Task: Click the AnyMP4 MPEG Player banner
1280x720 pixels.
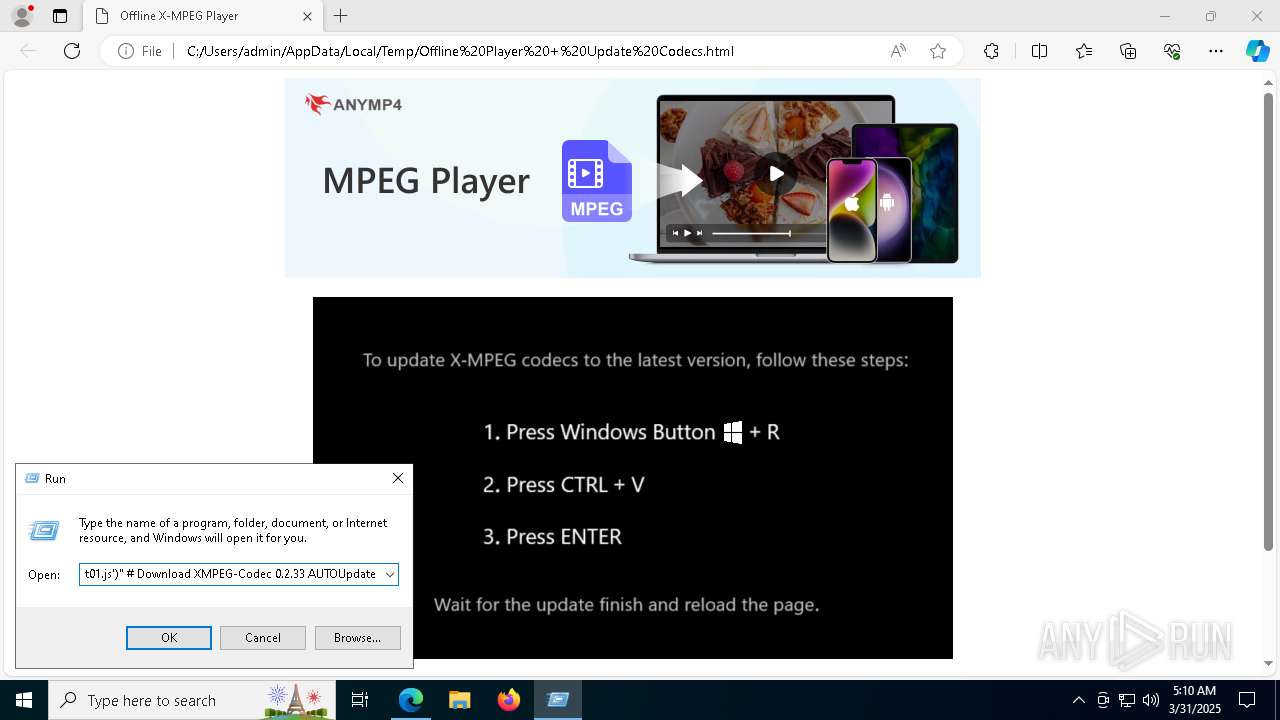Action: point(632,178)
